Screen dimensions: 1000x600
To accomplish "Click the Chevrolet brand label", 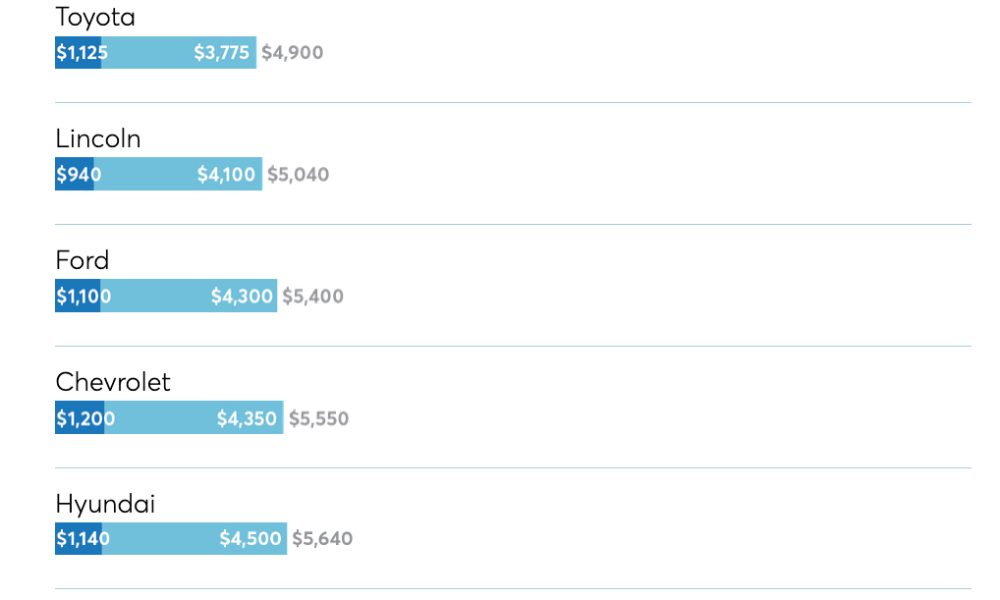I will [113, 382].
